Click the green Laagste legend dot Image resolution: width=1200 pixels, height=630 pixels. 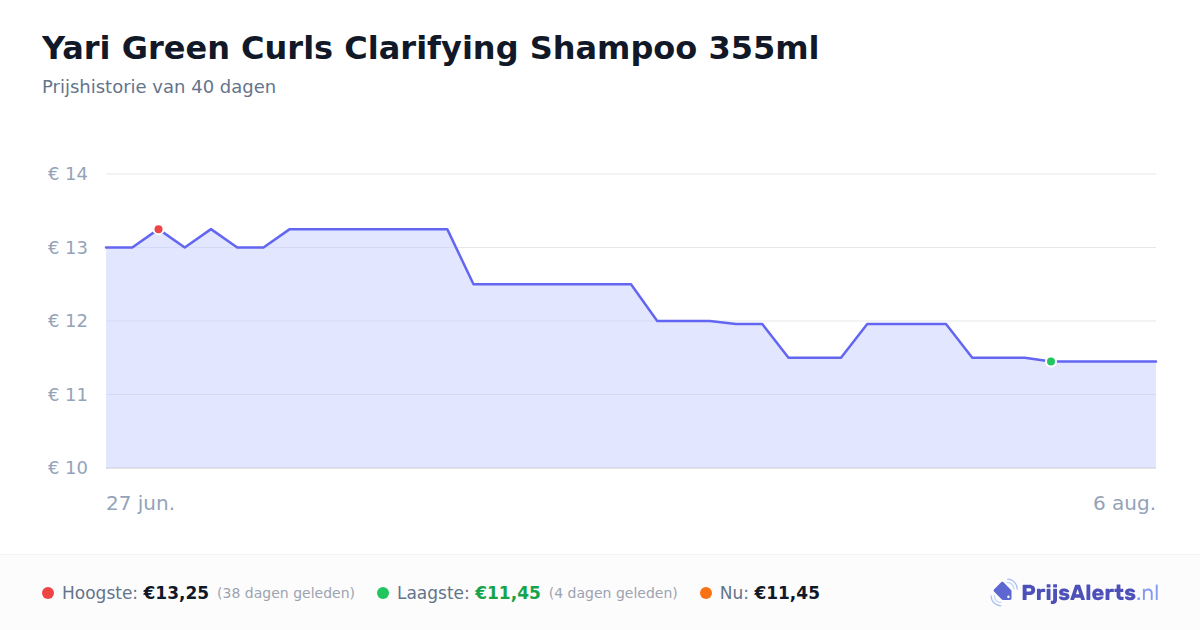pos(383,593)
